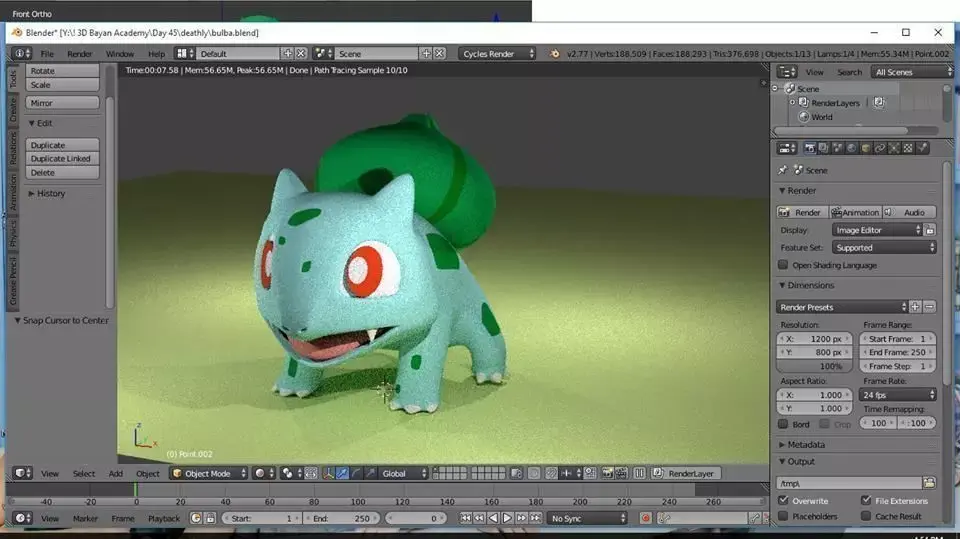960x539 pixels.
Task: Click the Outliner editor type icon
Action: tap(787, 72)
